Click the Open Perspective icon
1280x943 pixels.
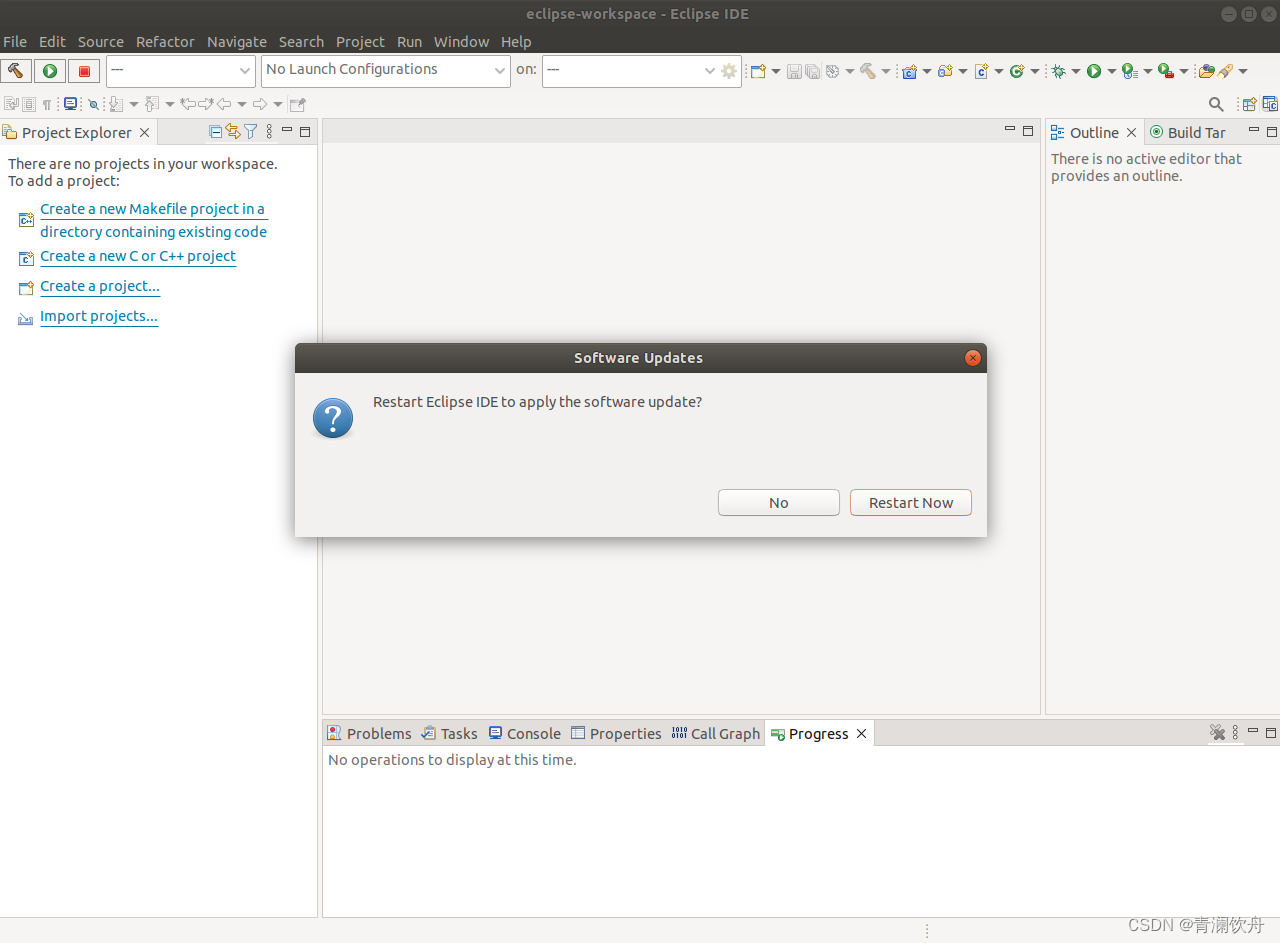1249,104
